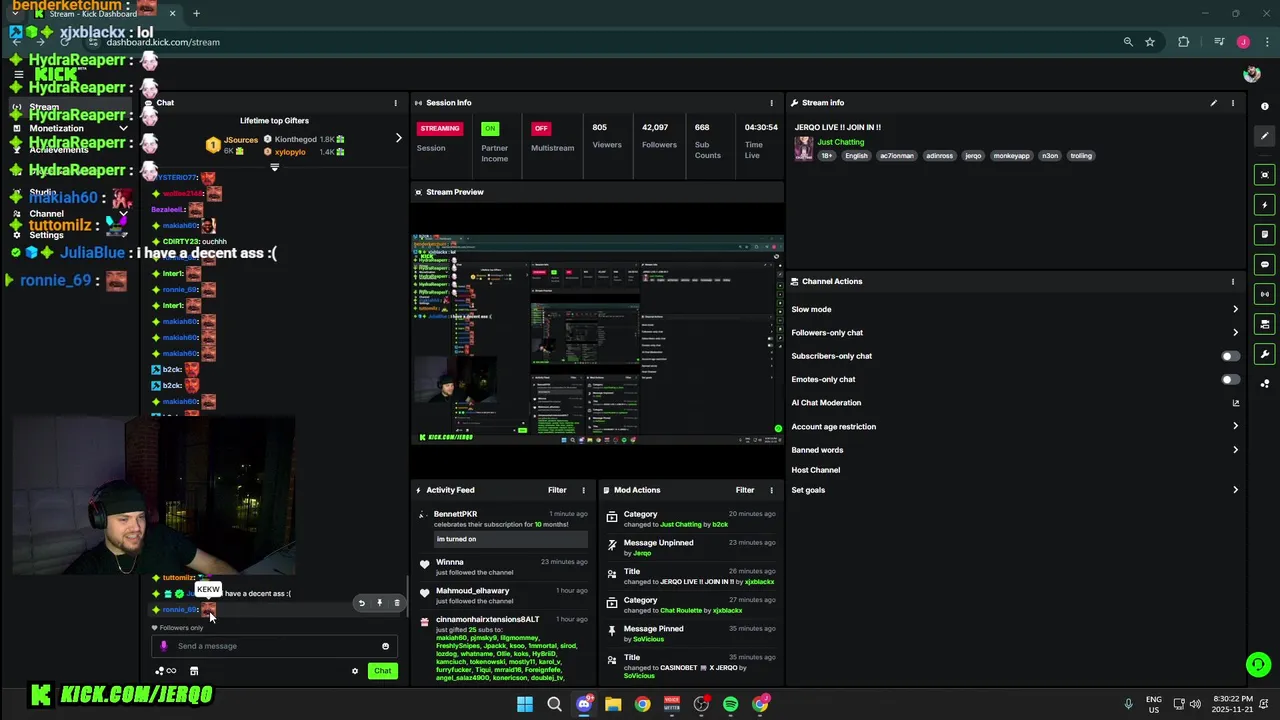Open Session Info panel three-dot menu

(771, 103)
